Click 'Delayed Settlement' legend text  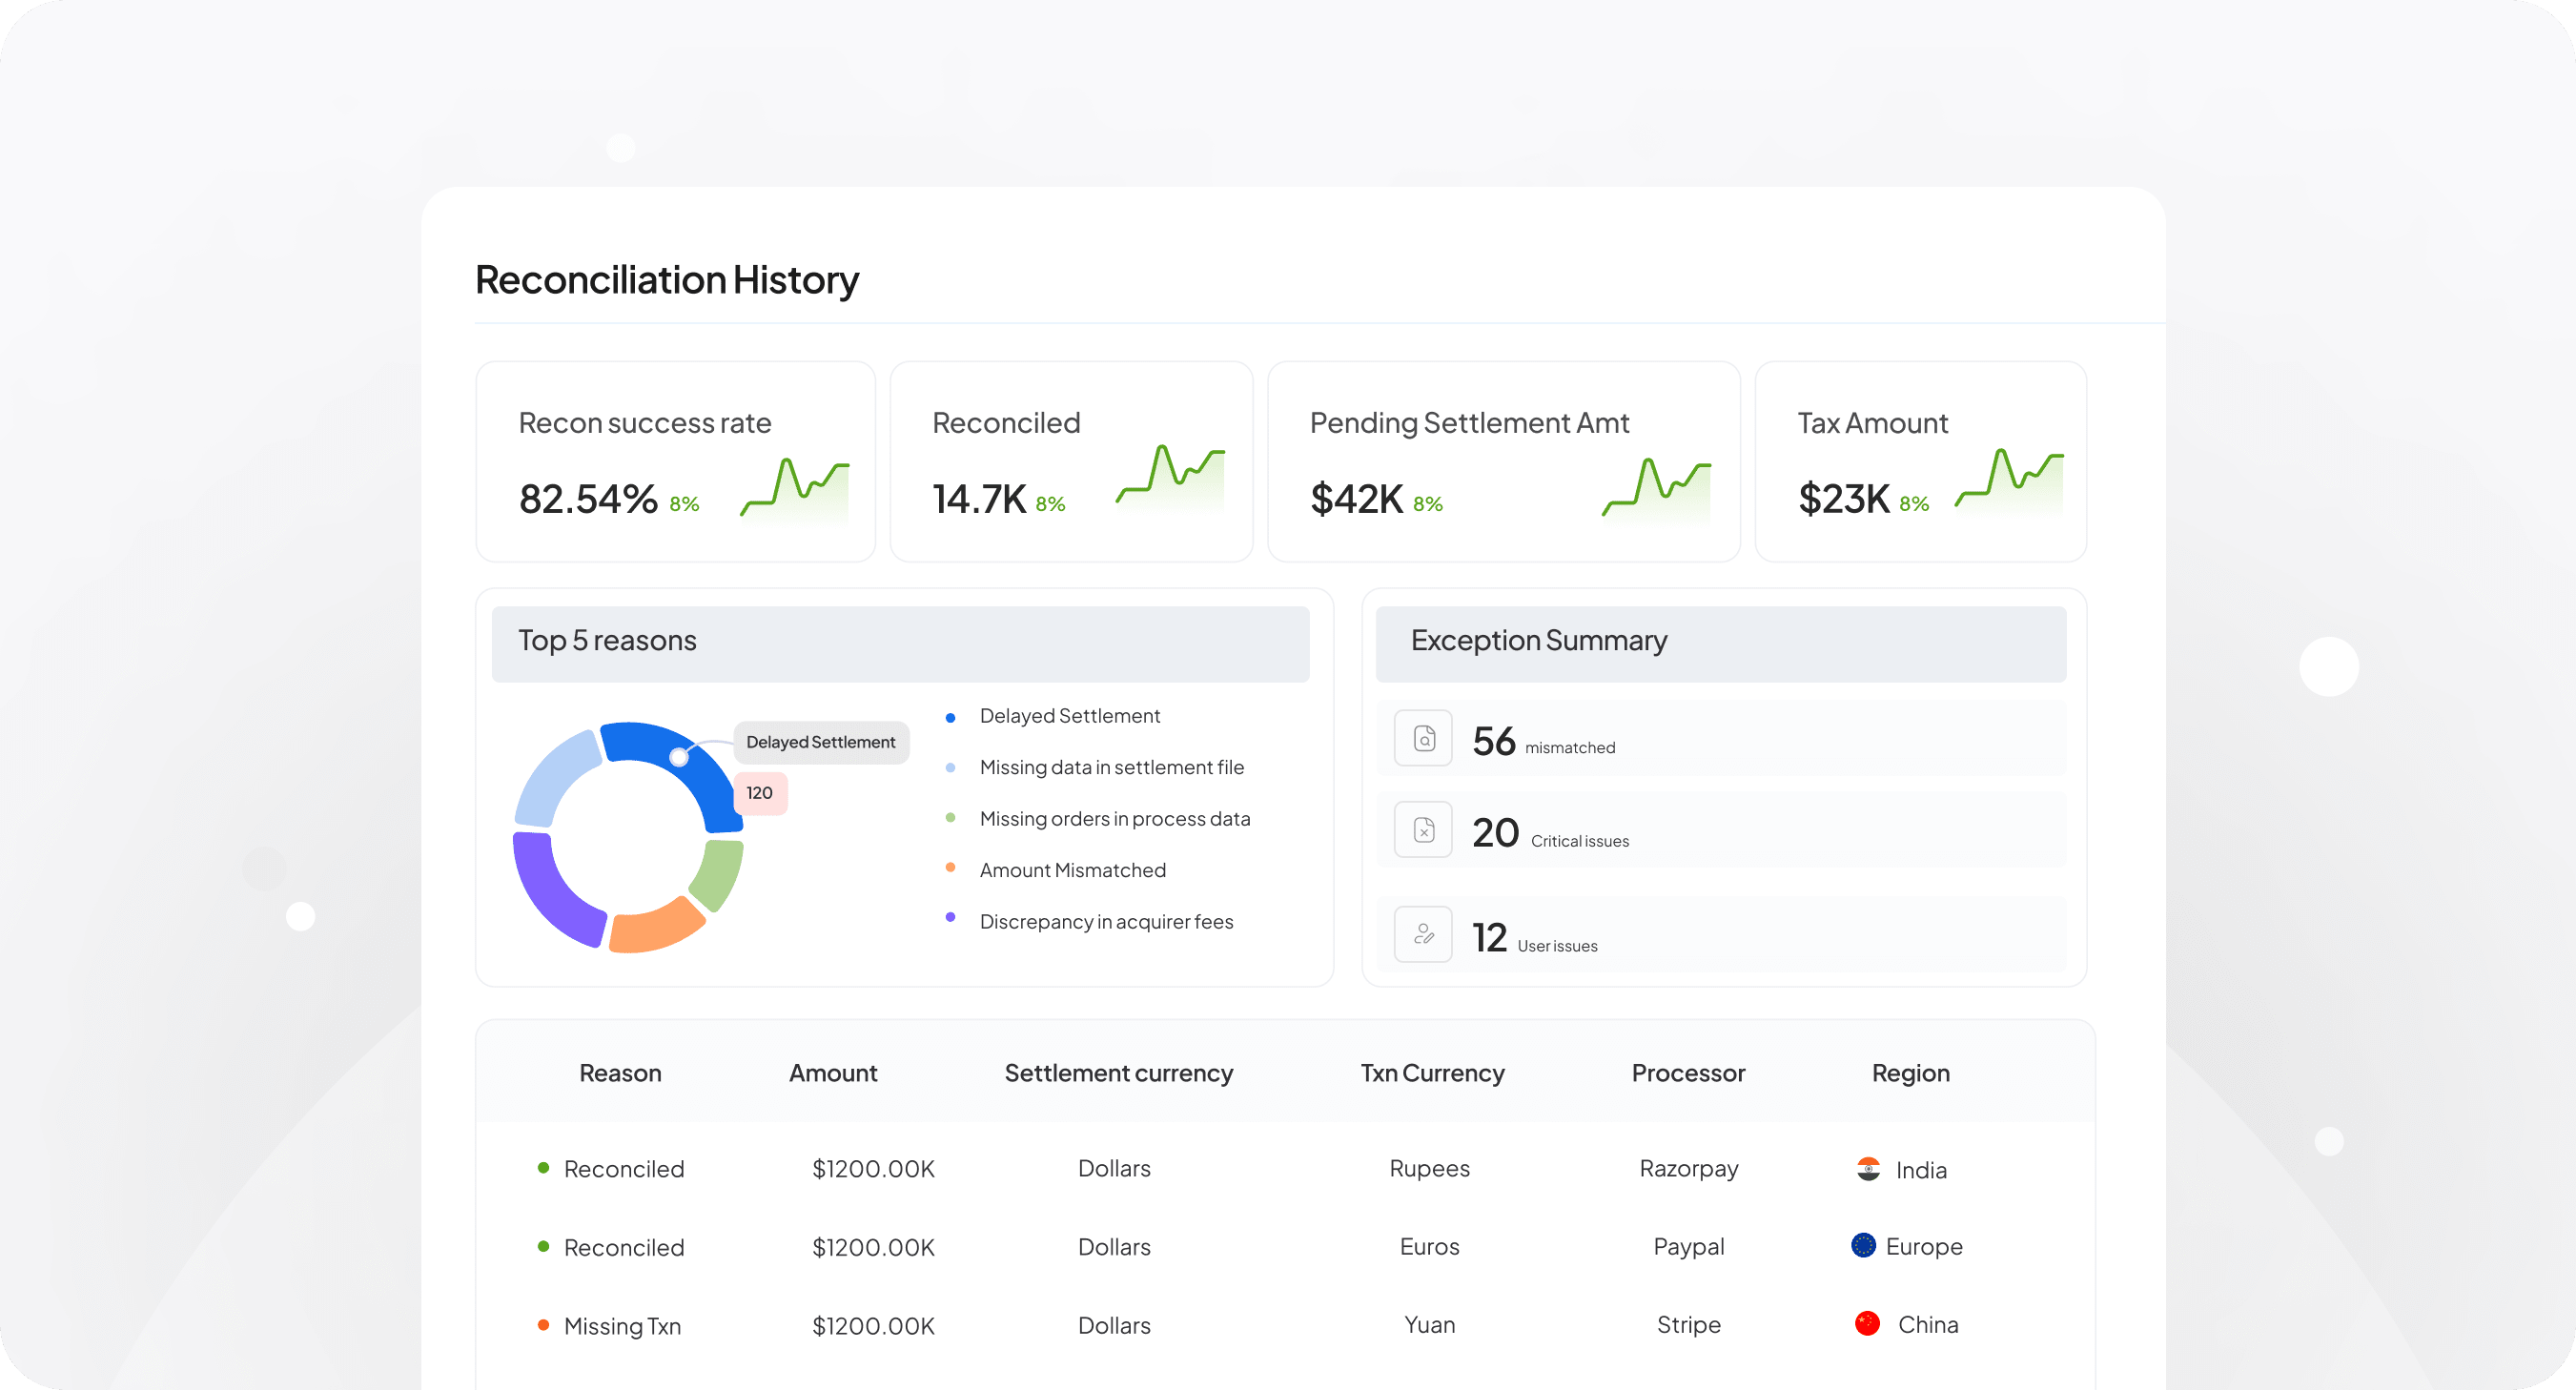(x=1069, y=716)
